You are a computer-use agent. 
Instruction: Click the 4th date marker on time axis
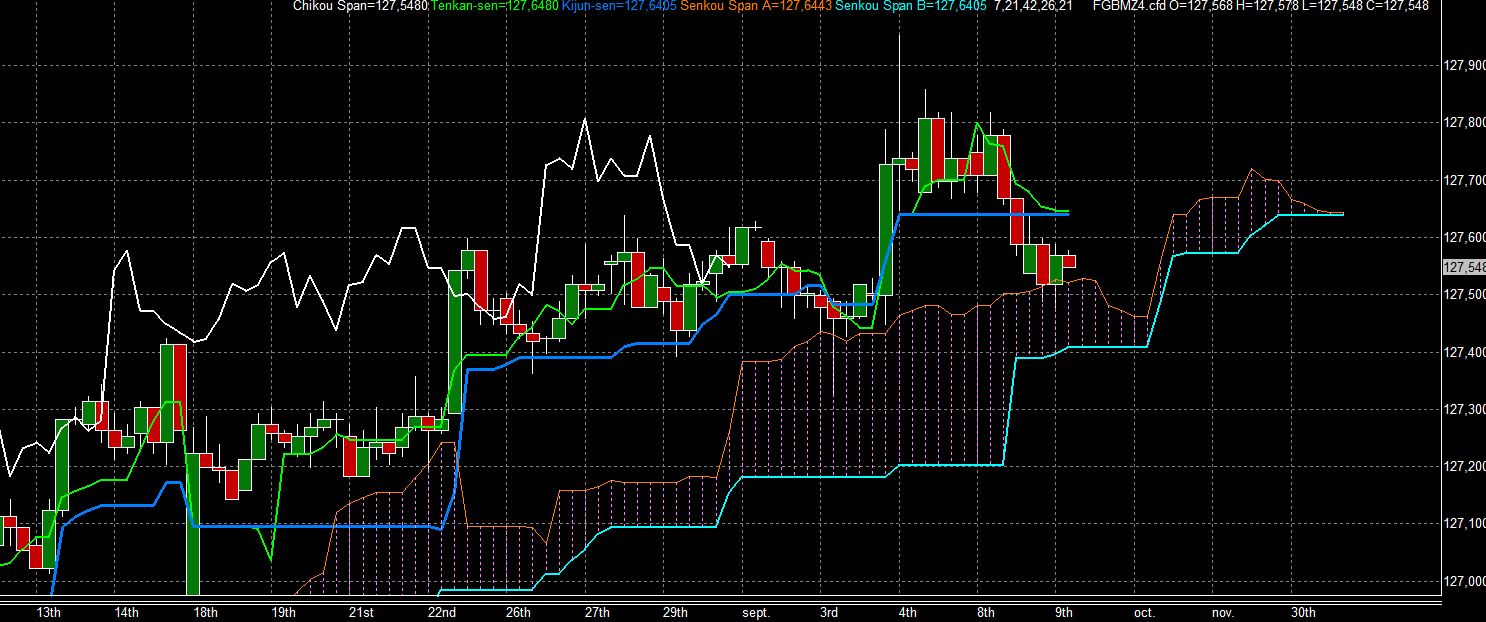click(x=907, y=612)
